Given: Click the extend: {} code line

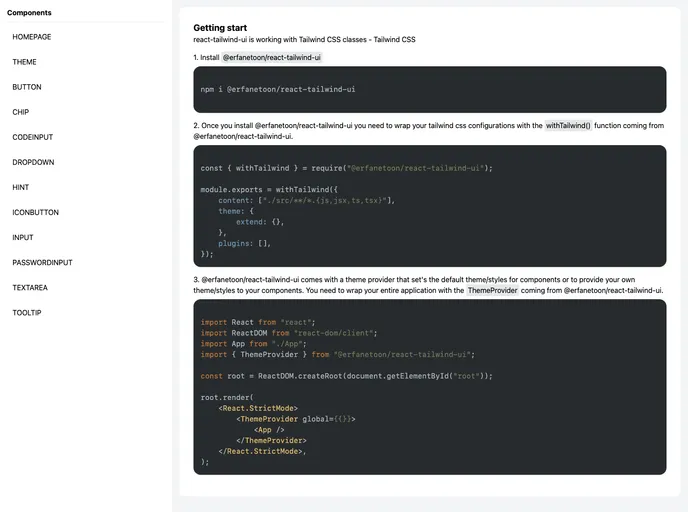Looking at the screenshot, I should click(260, 222).
